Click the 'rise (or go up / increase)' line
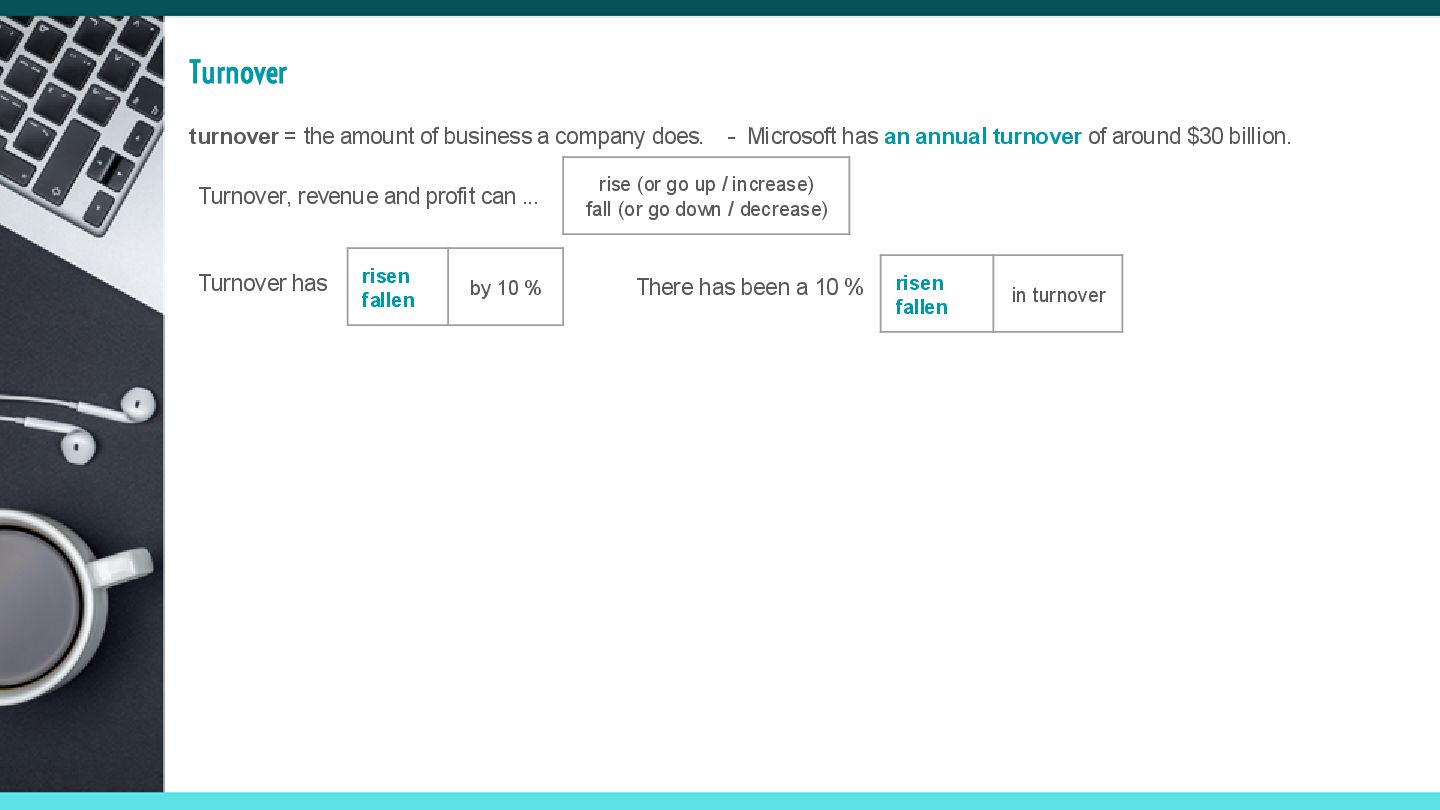Viewport: 1440px width, 810px height. (x=706, y=184)
